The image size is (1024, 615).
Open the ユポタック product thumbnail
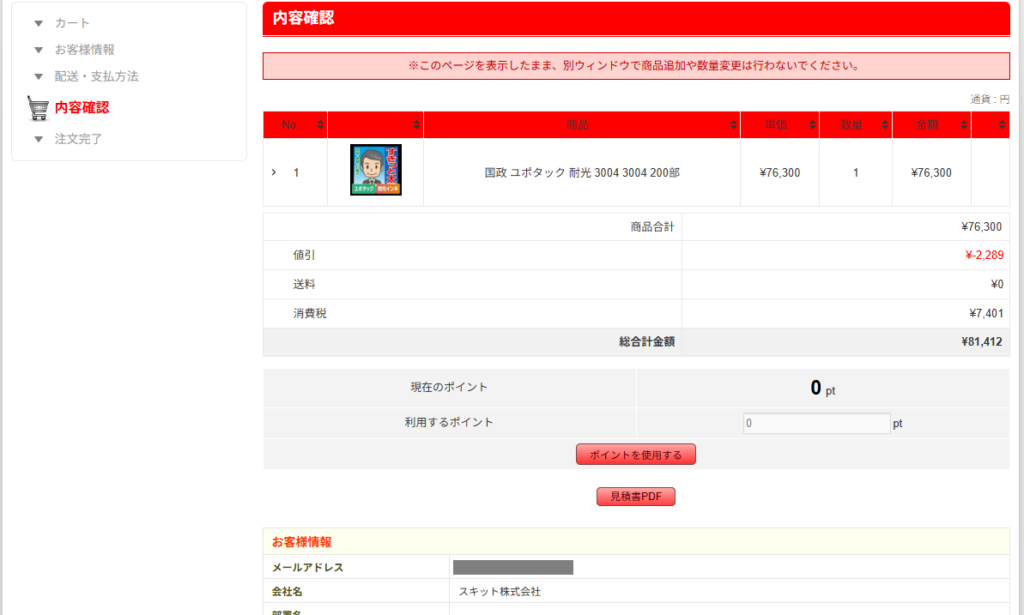tap(376, 170)
